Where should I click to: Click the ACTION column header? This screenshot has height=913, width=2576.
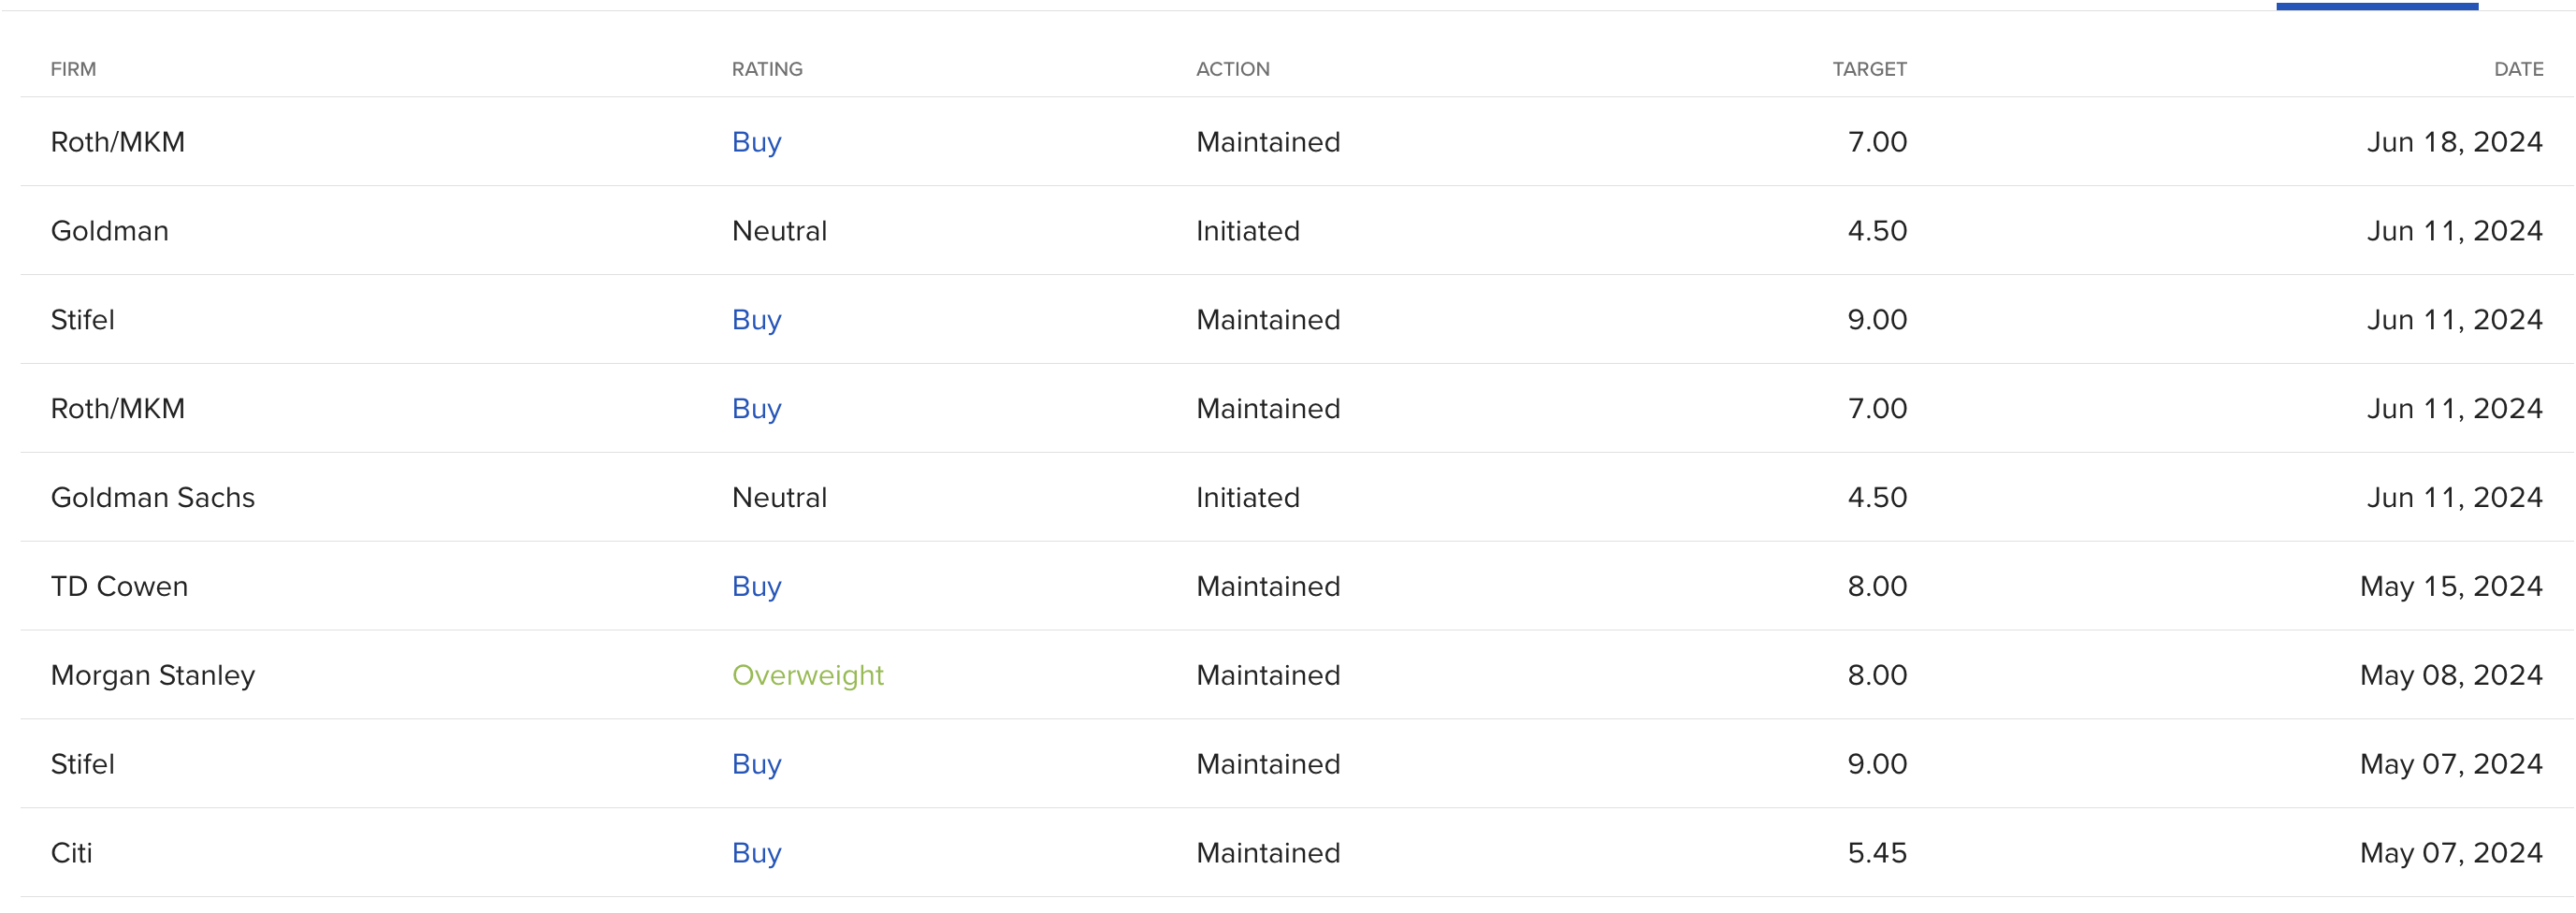pyautogui.click(x=1232, y=69)
